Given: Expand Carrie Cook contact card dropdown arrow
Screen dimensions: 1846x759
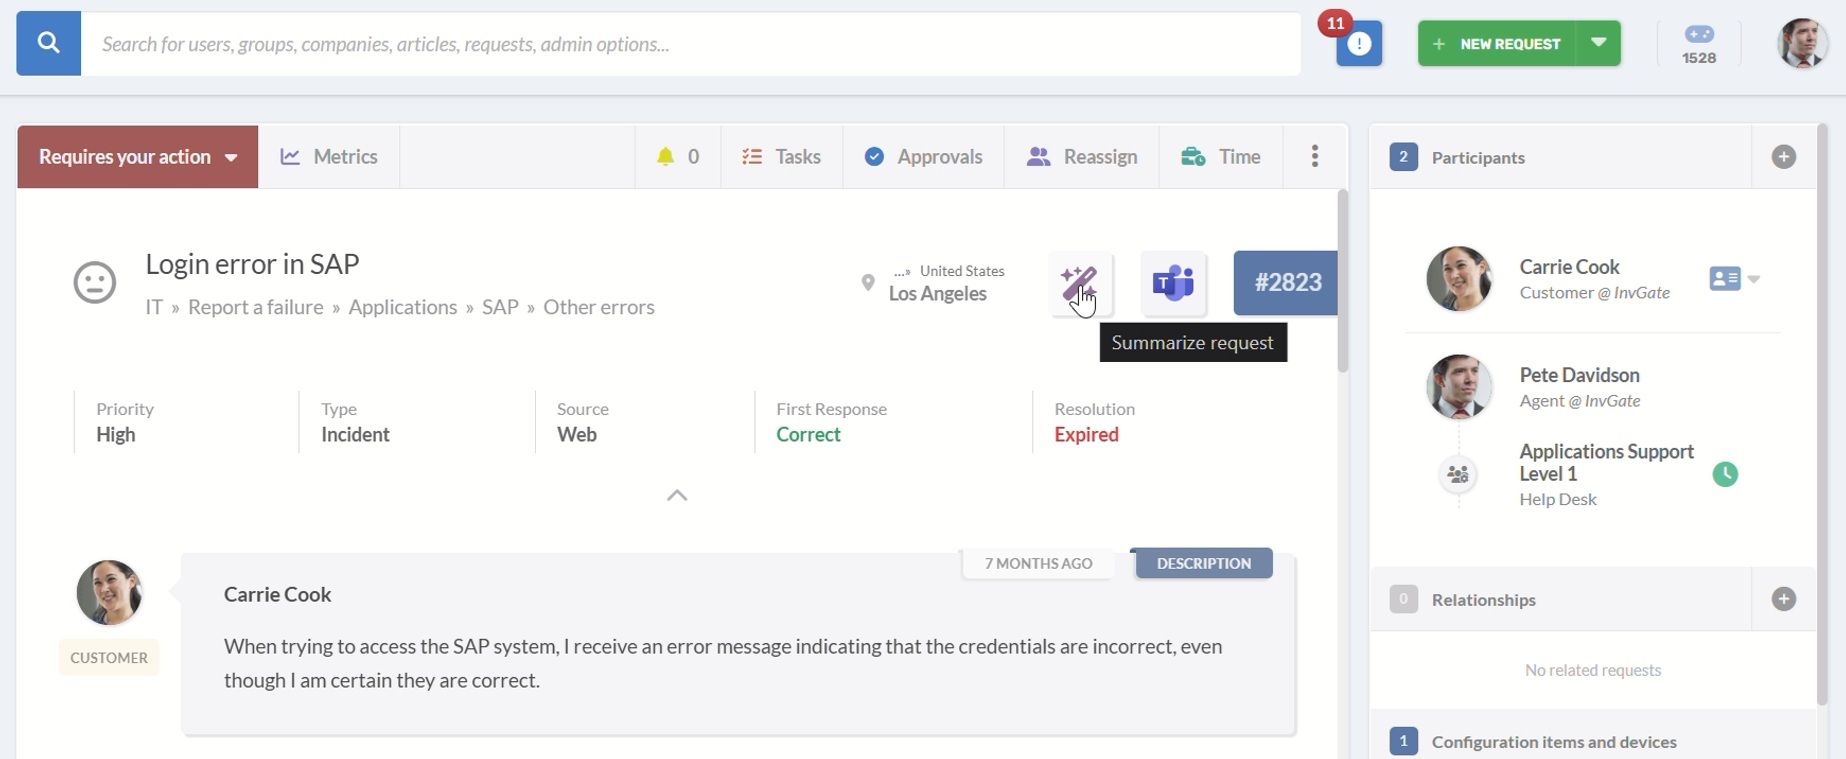Looking at the screenshot, I should coord(1754,280).
